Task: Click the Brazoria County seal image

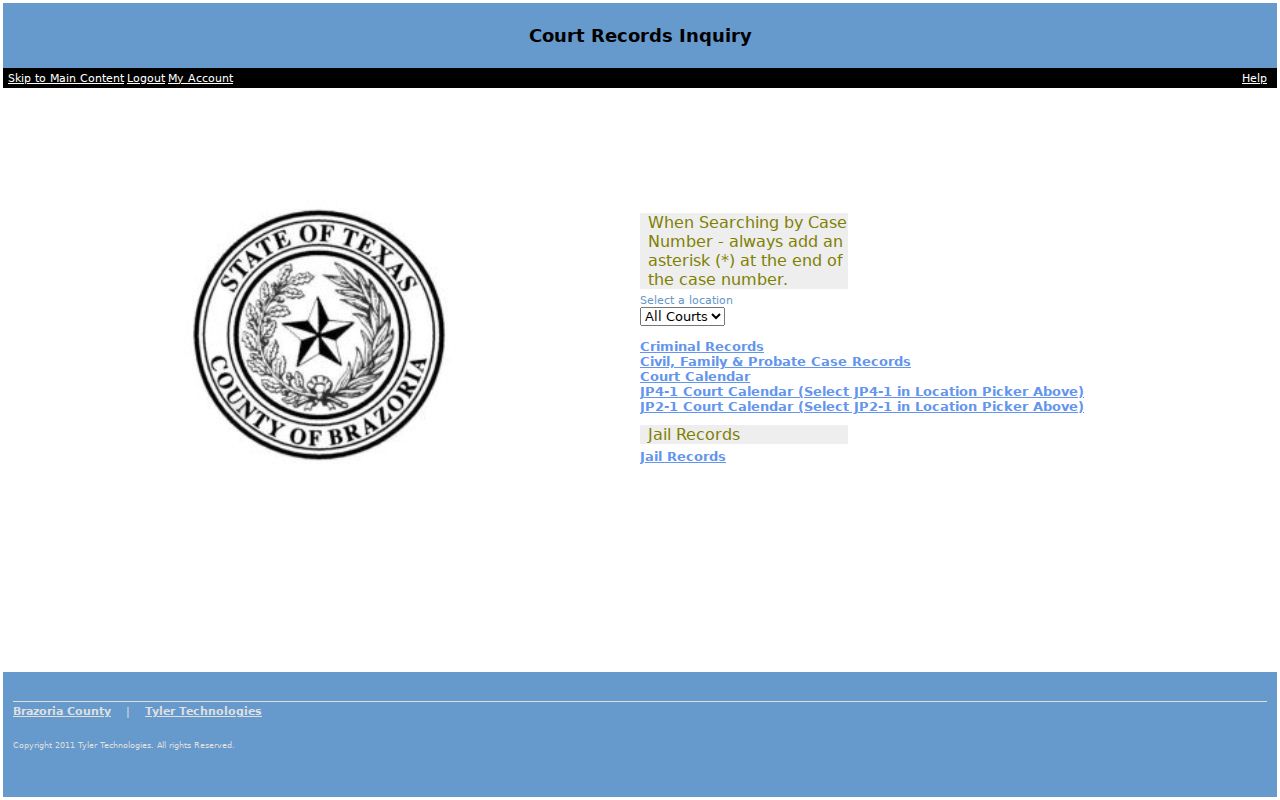Action: tap(319, 335)
